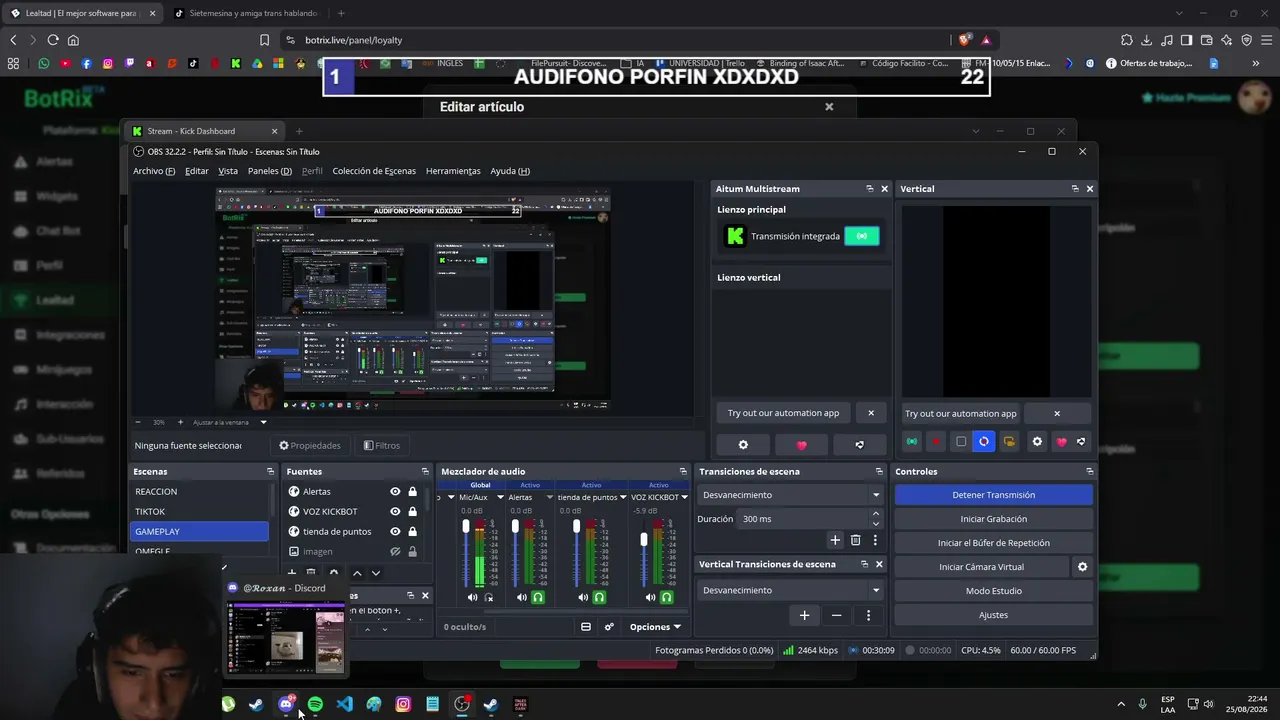
Task: Add a scene transition with the plus icon
Action: [835, 540]
